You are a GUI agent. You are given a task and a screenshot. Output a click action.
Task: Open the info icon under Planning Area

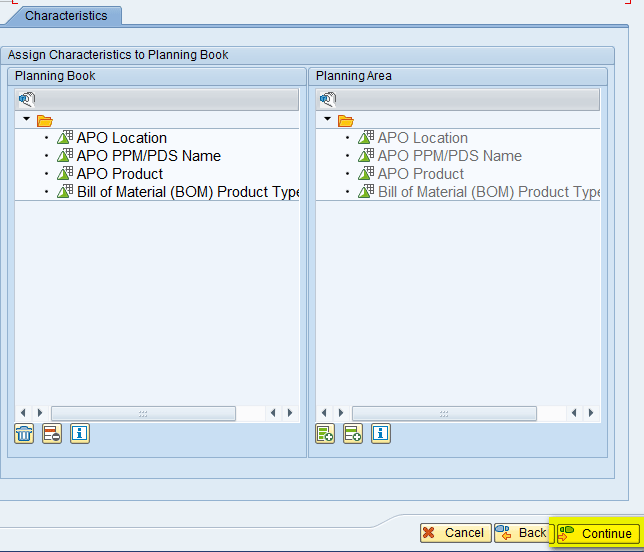tap(381, 434)
